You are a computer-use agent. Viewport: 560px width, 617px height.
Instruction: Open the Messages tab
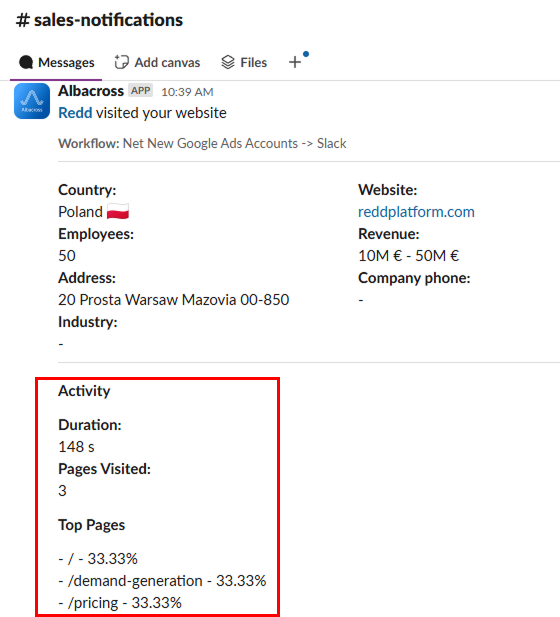coord(57,62)
